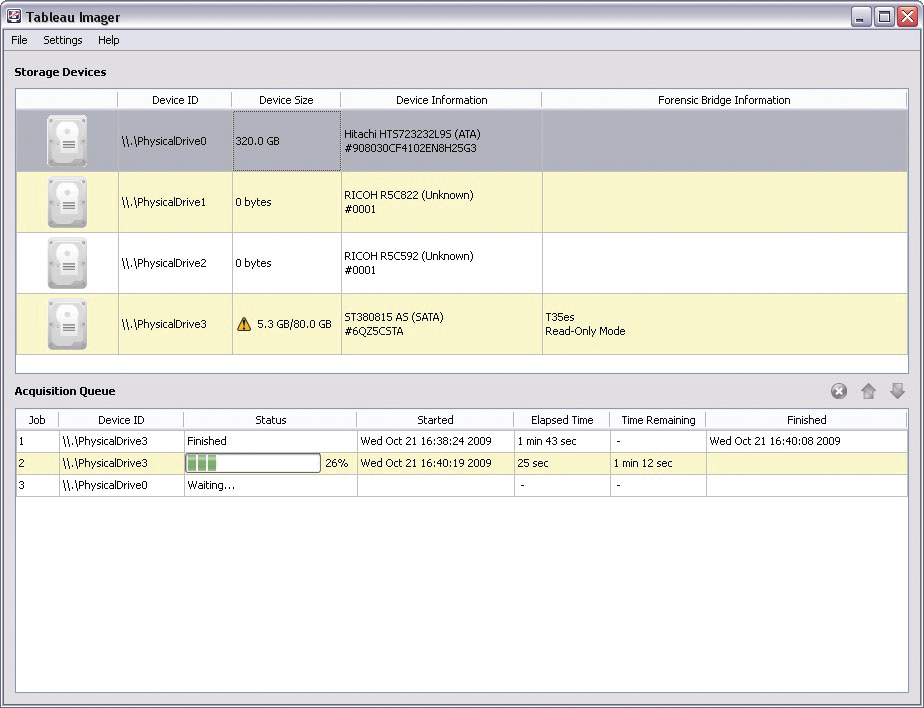Open the Help menu
Screen dimensions: 924x708
point(108,40)
